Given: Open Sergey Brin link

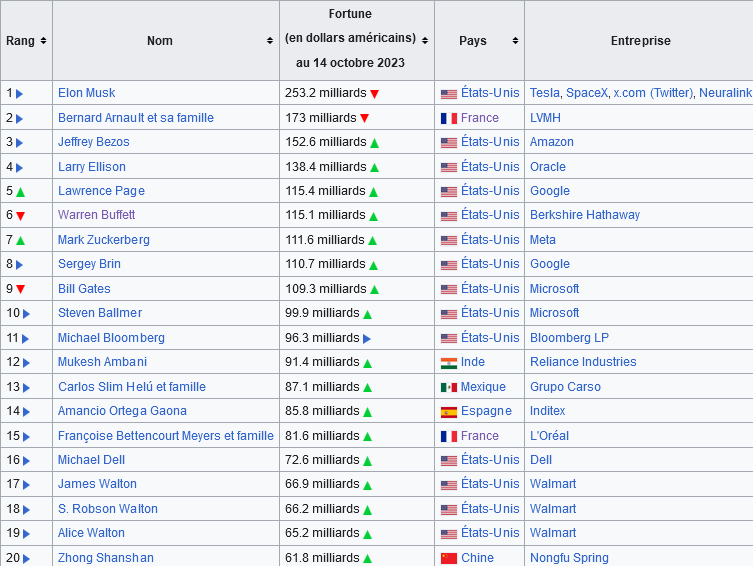Looking at the screenshot, I should (x=89, y=264).
